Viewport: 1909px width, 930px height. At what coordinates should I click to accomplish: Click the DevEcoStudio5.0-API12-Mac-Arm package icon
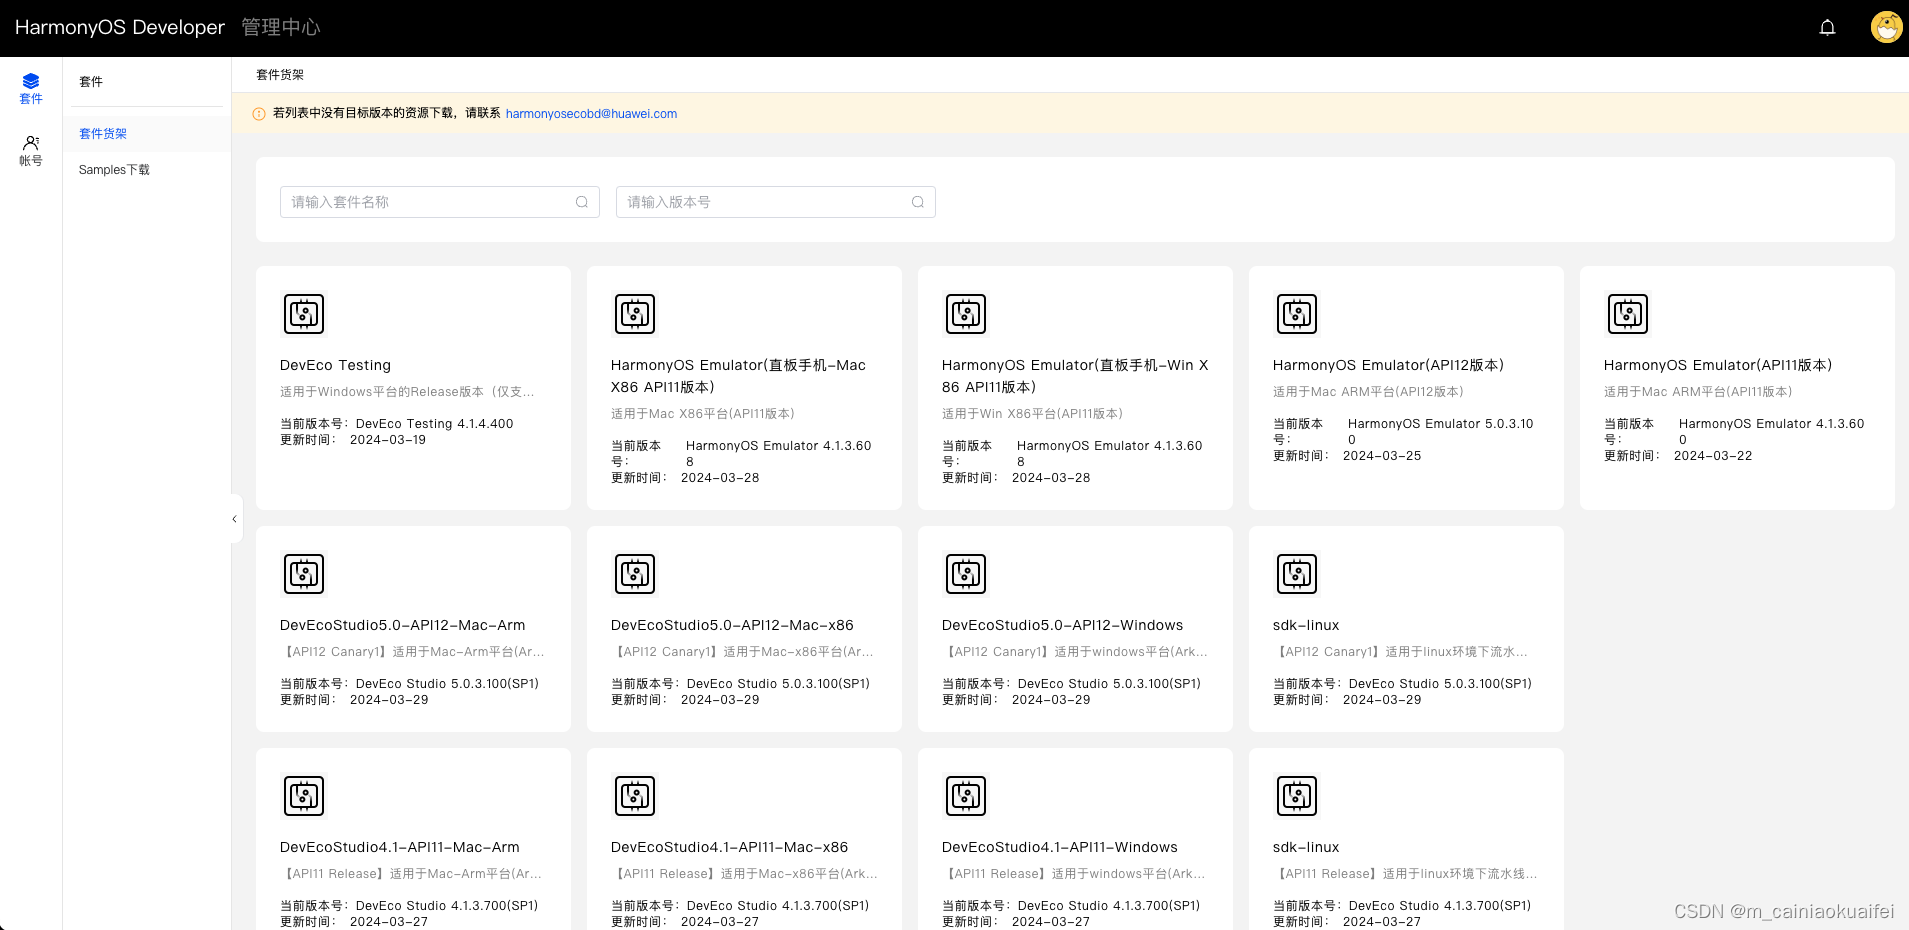coord(304,574)
